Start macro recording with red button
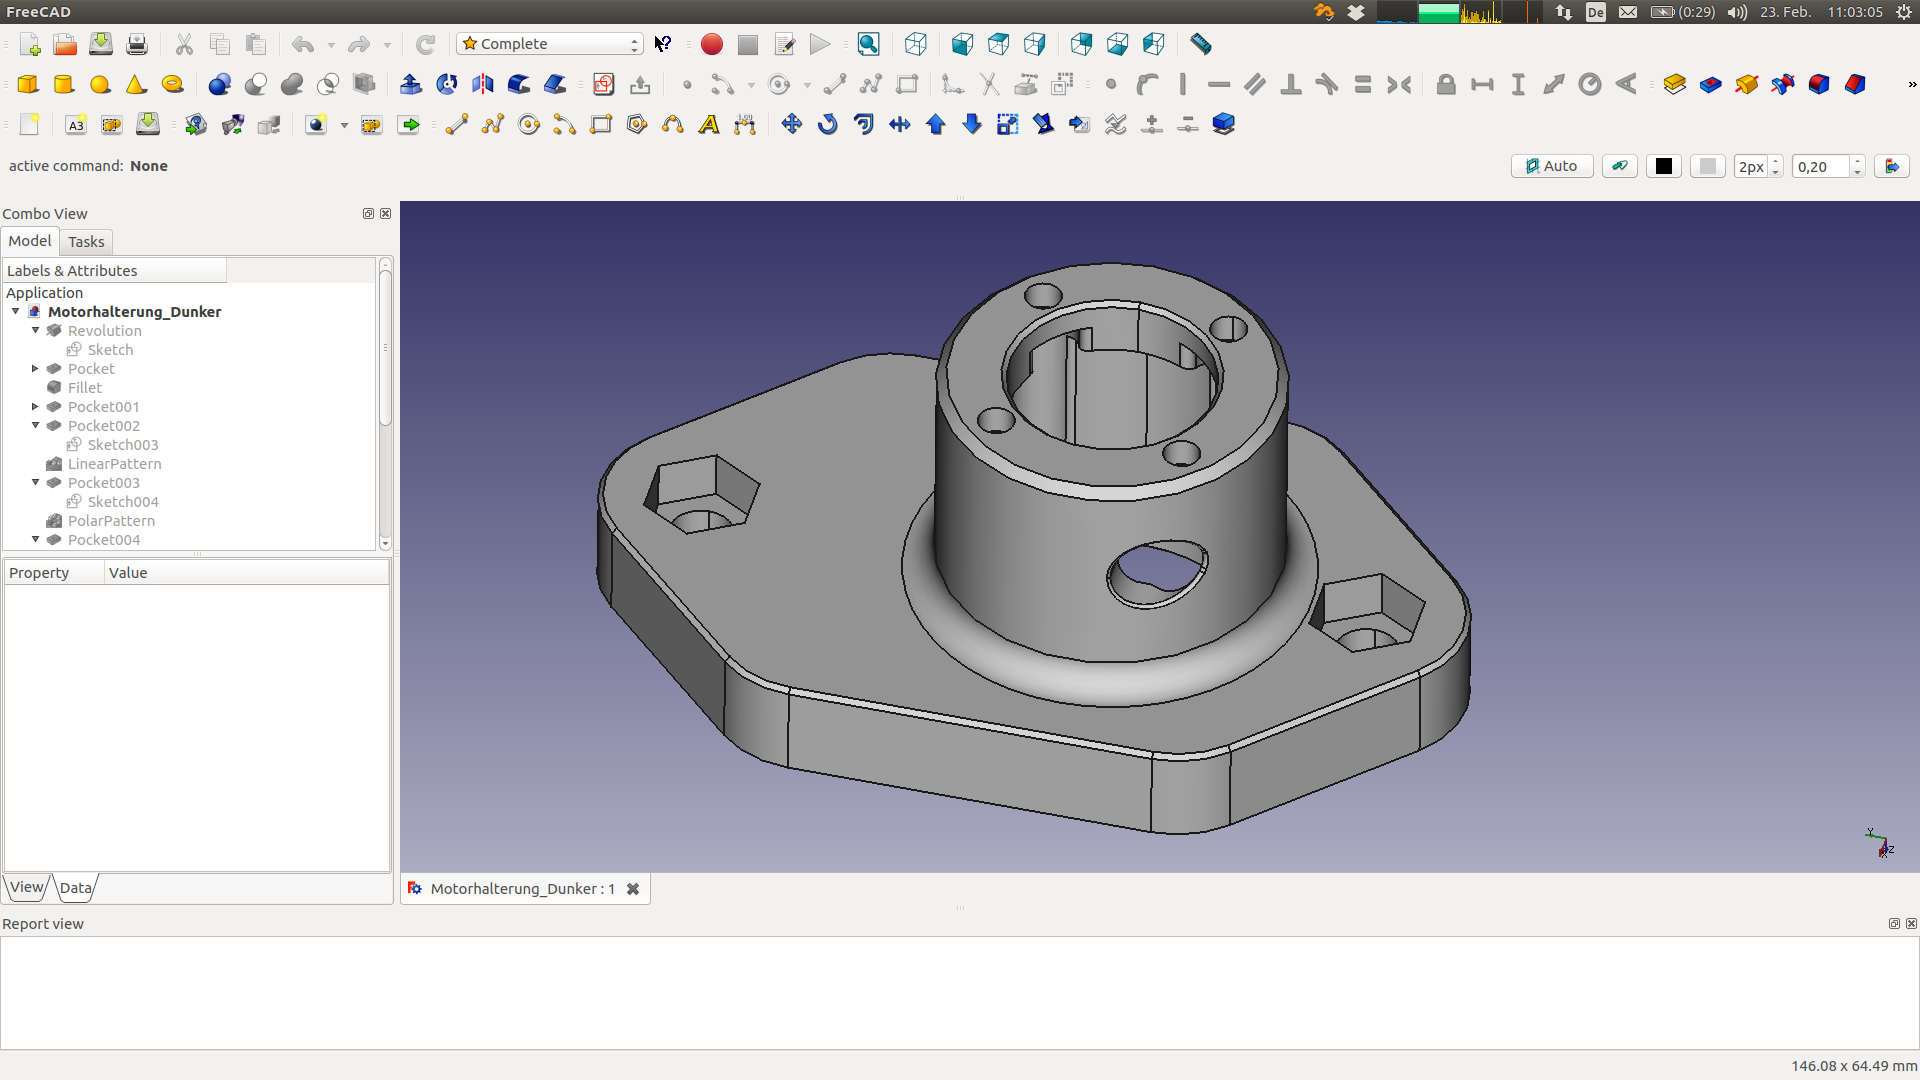This screenshot has height=1080, width=1920. [x=711, y=44]
